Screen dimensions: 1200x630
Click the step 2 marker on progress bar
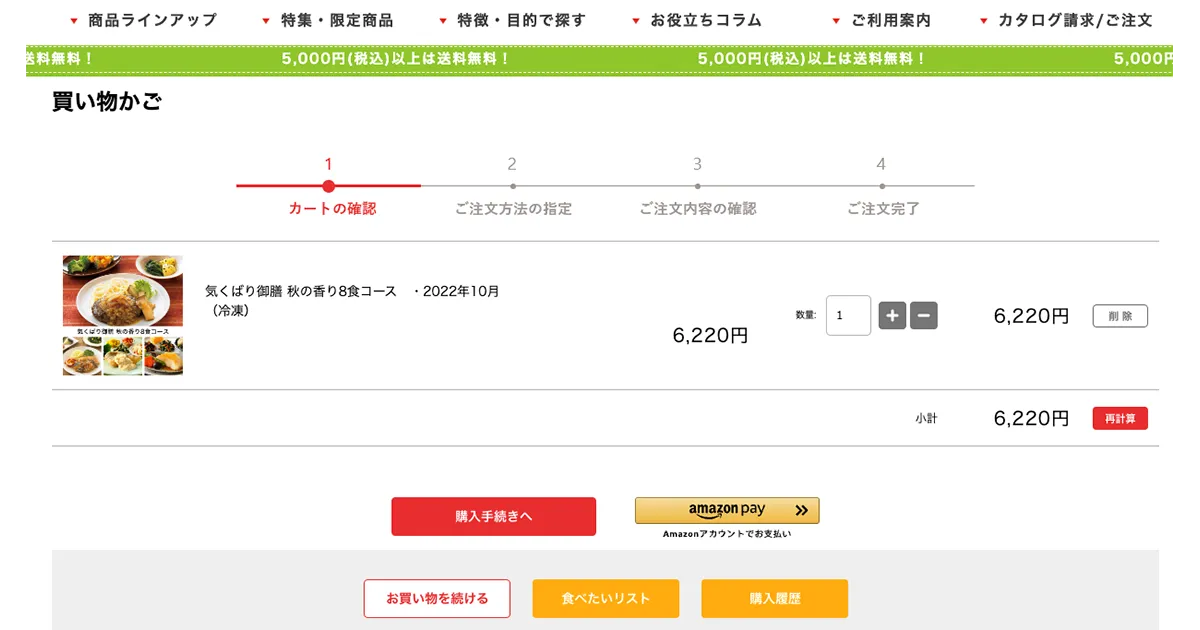coord(513,186)
